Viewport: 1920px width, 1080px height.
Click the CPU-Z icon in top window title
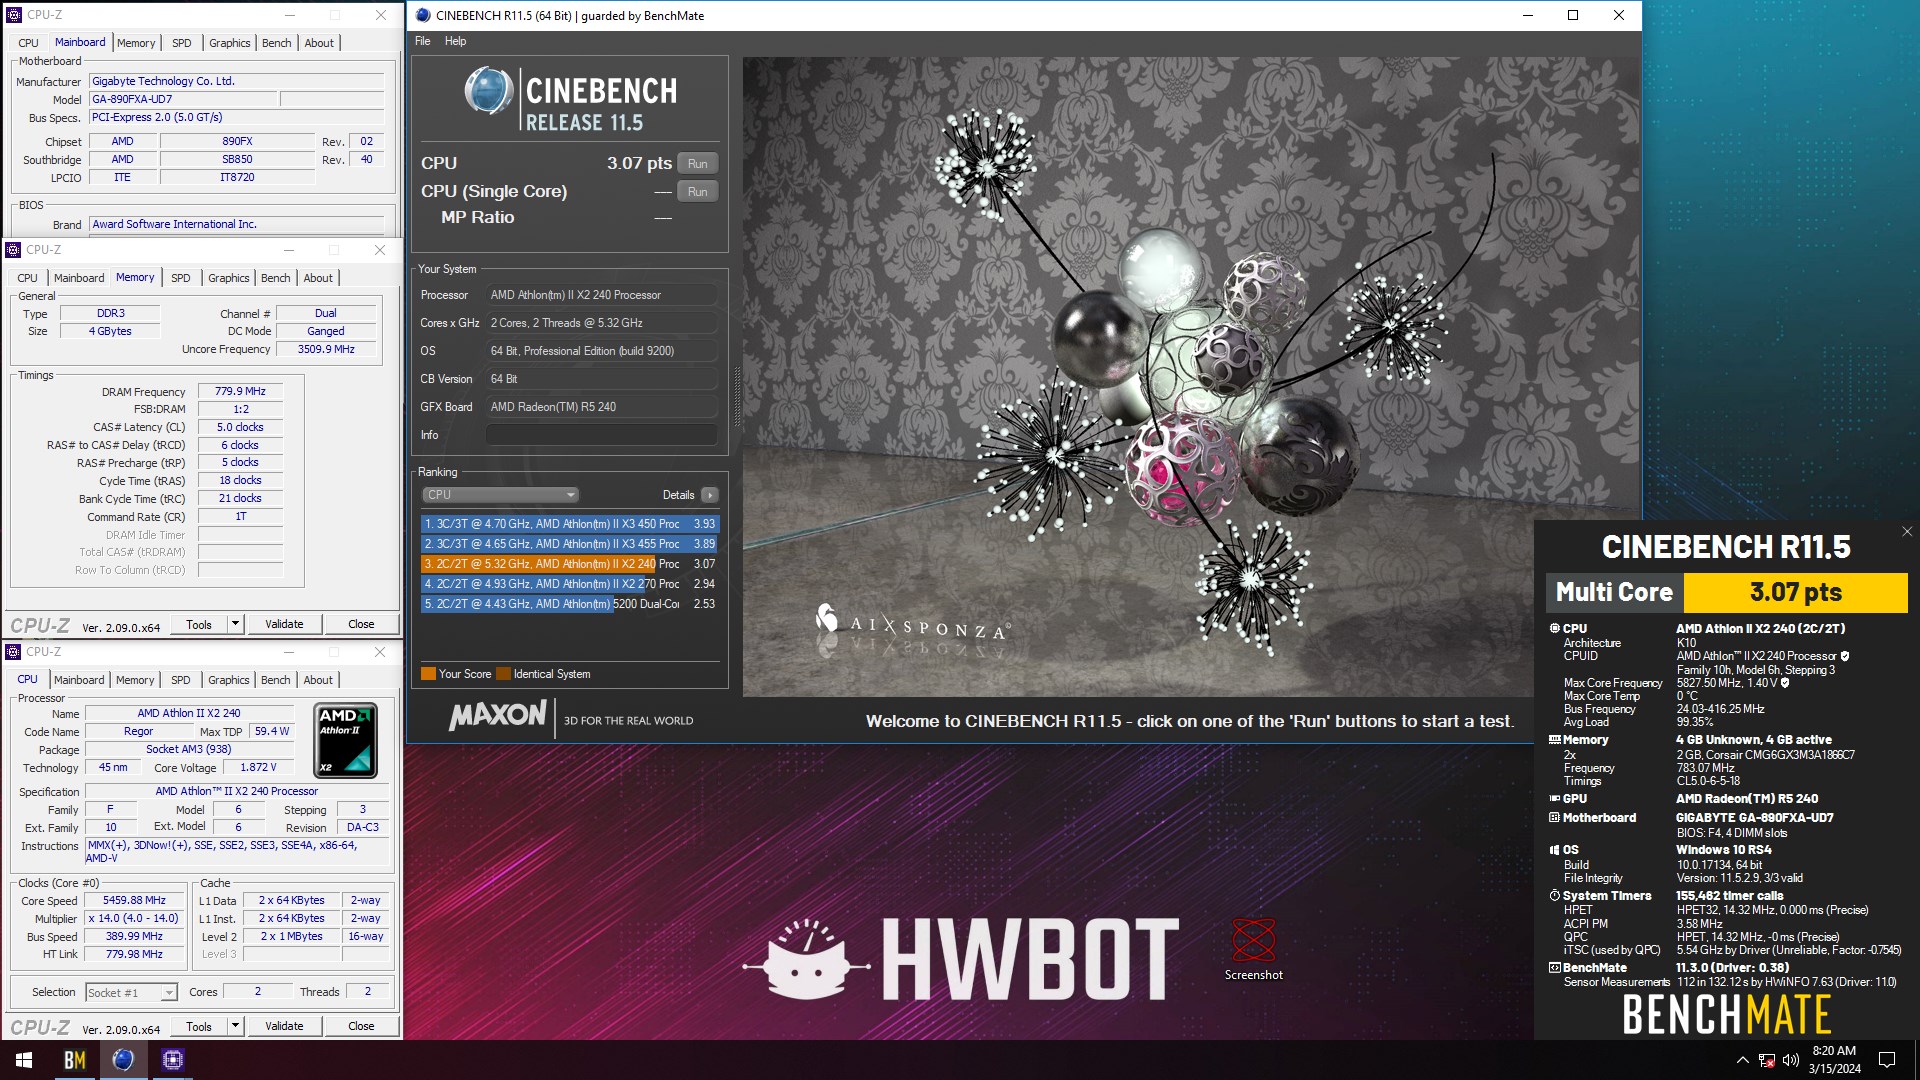[14, 15]
